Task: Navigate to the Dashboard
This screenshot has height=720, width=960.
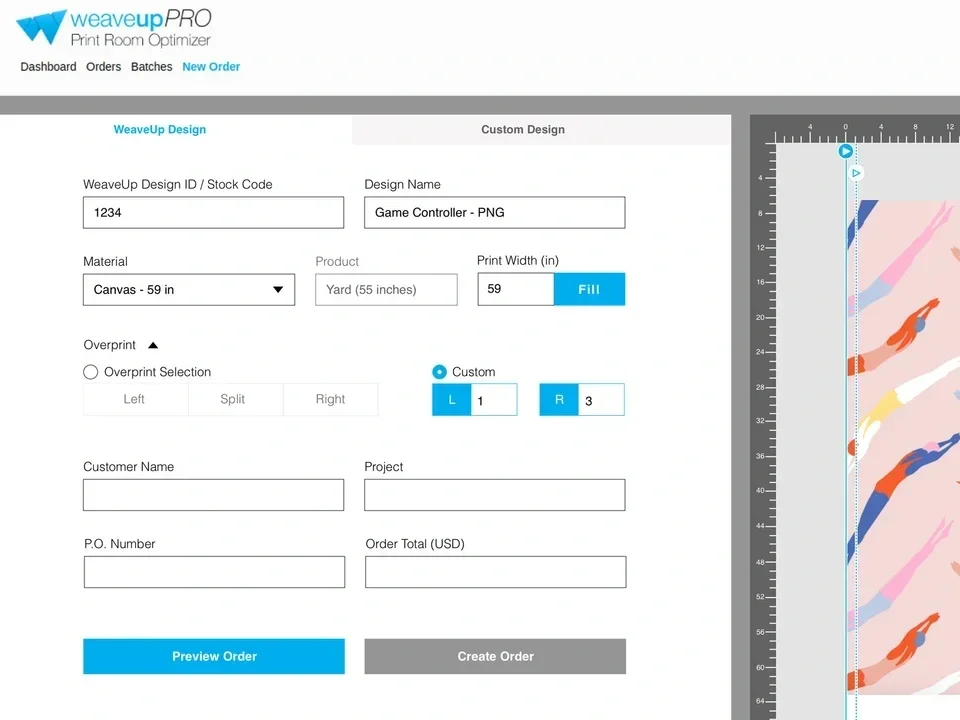Action: coord(48,66)
